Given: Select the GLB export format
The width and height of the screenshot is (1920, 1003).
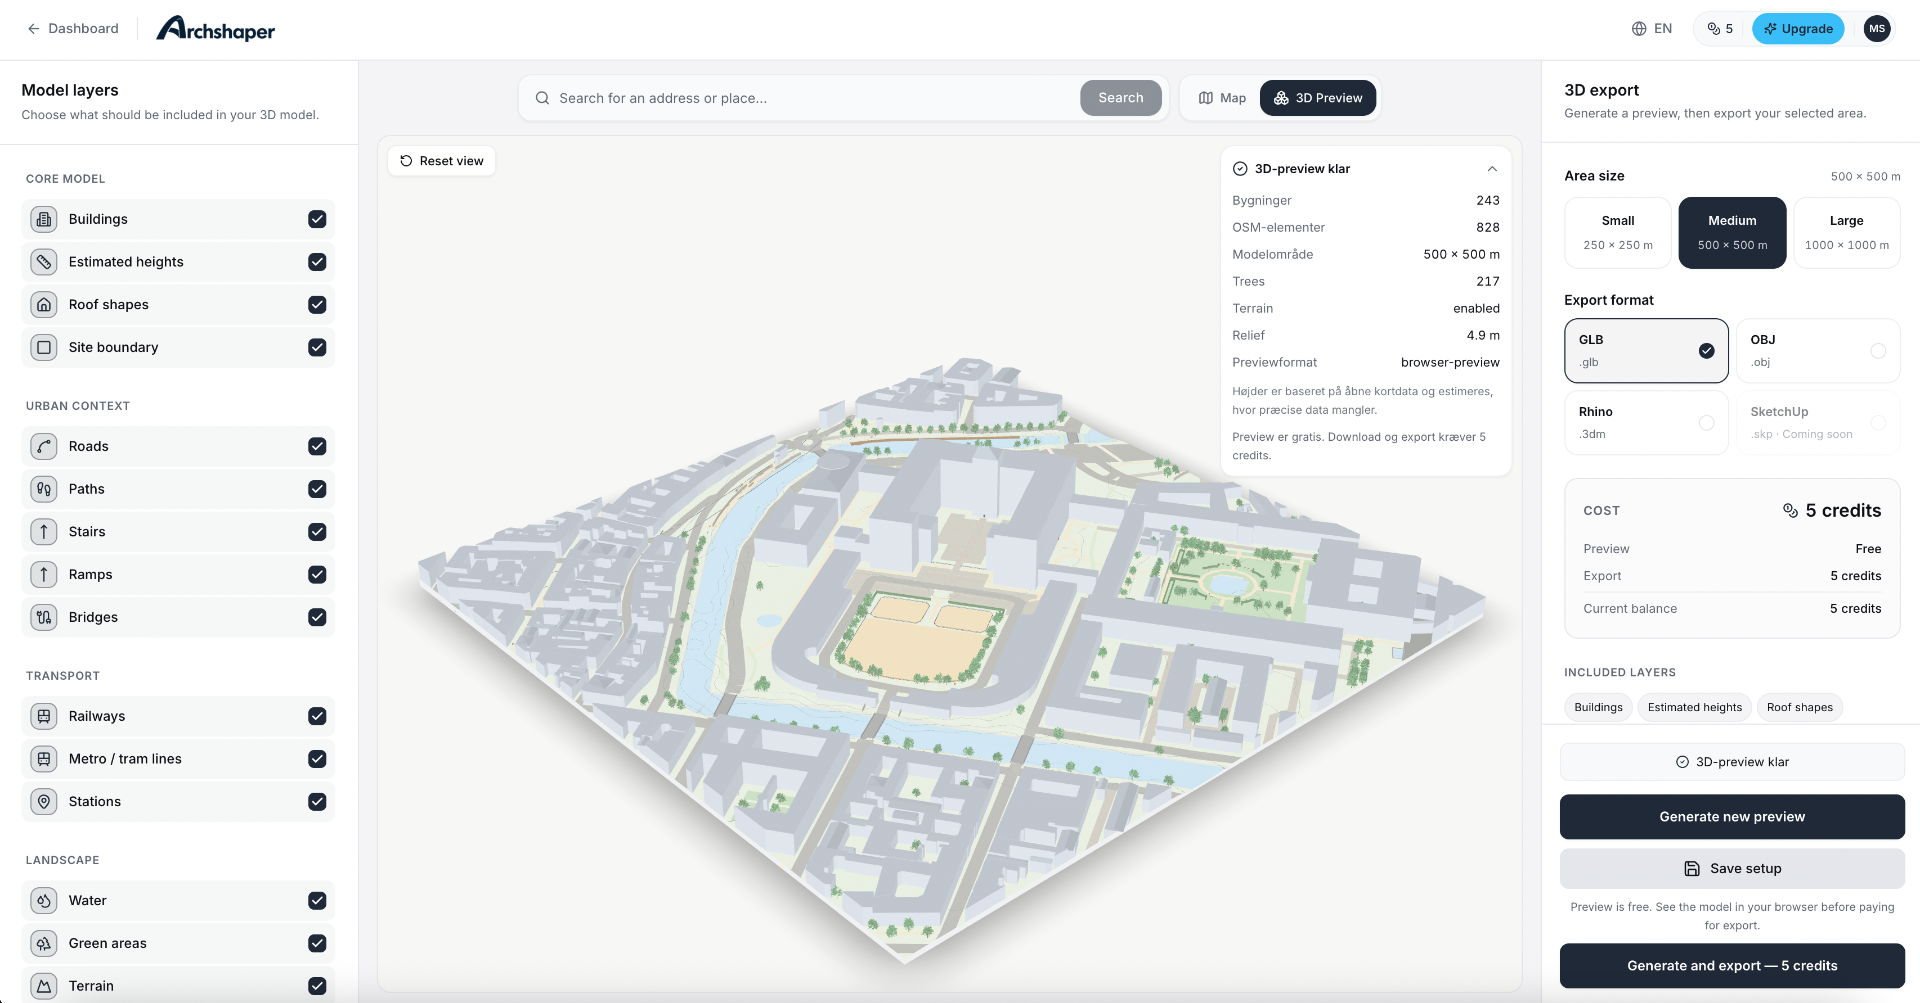Looking at the screenshot, I should (x=1646, y=351).
